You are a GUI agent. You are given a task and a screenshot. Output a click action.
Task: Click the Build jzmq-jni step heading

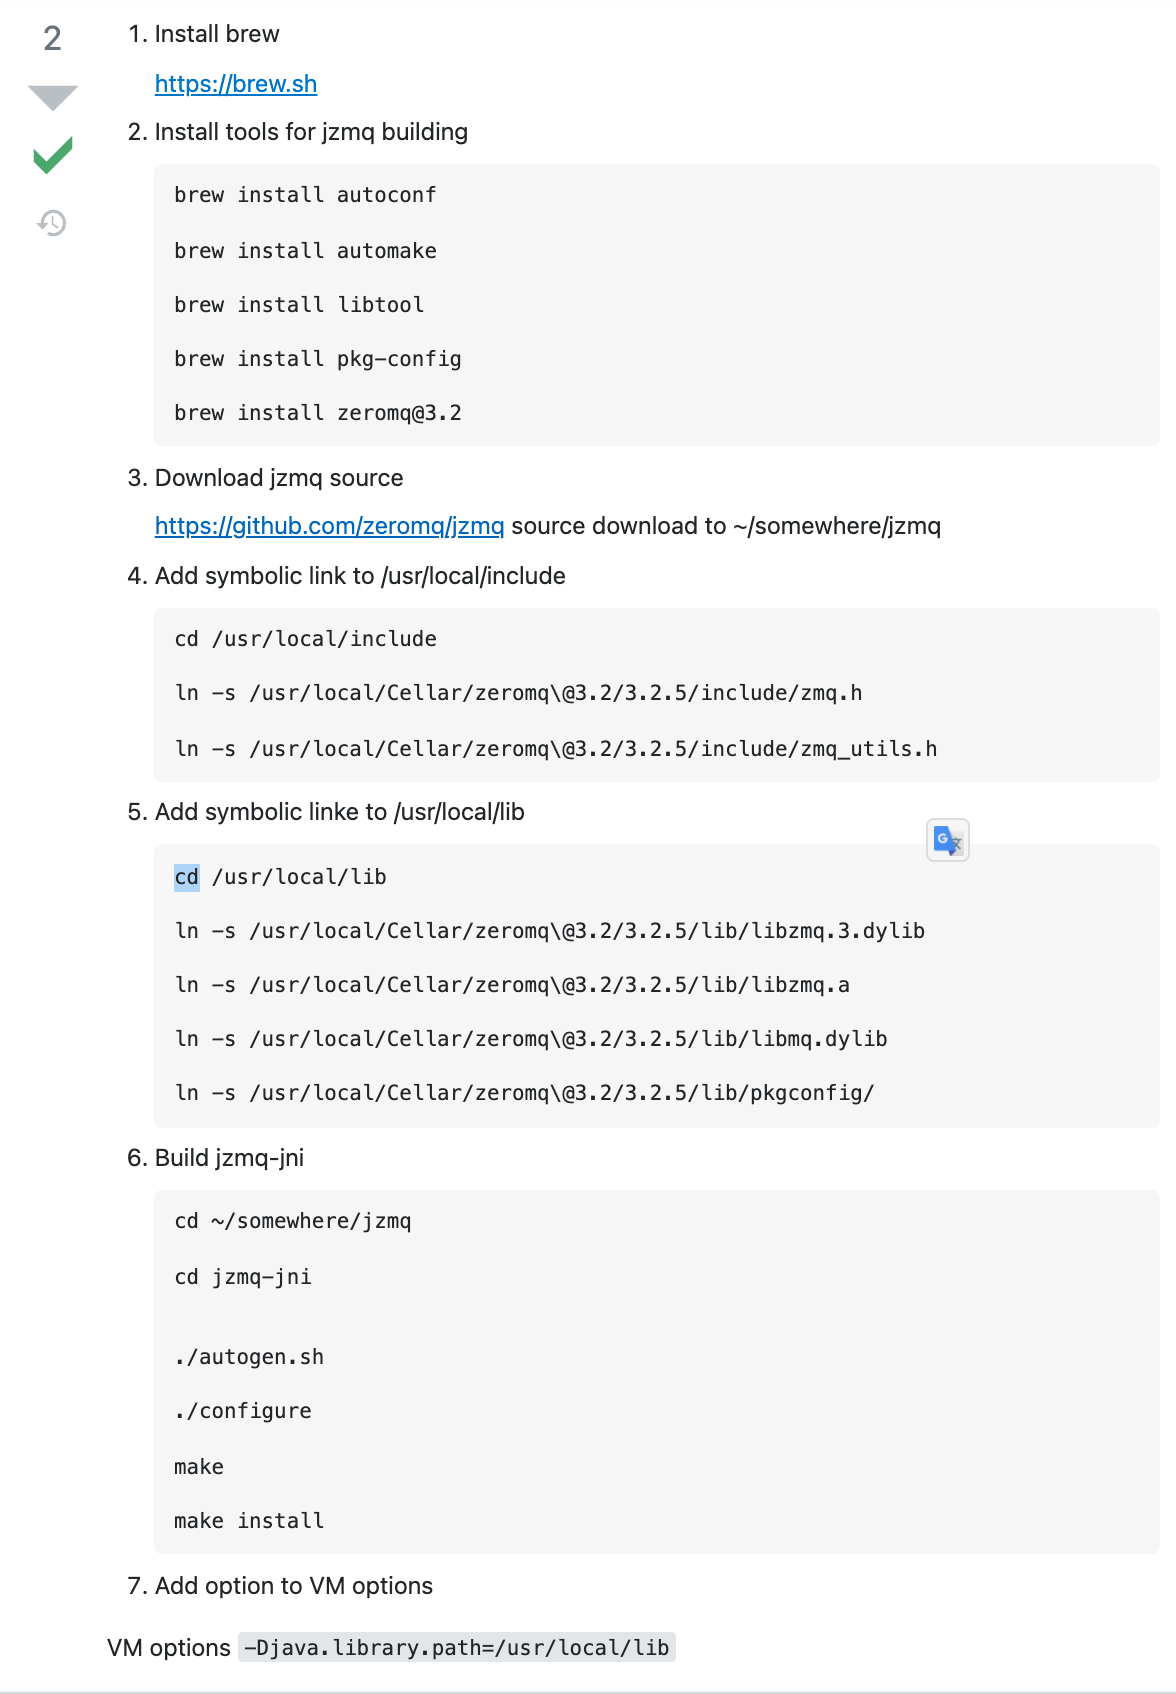click(x=229, y=1158)
